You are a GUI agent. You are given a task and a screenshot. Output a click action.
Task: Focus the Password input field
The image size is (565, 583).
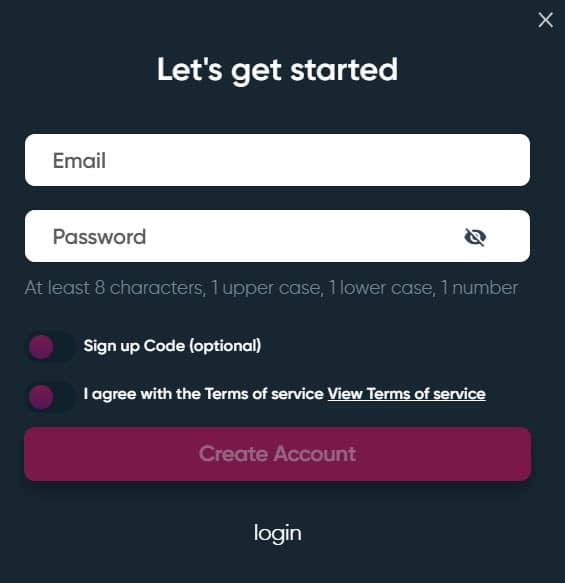277,236
